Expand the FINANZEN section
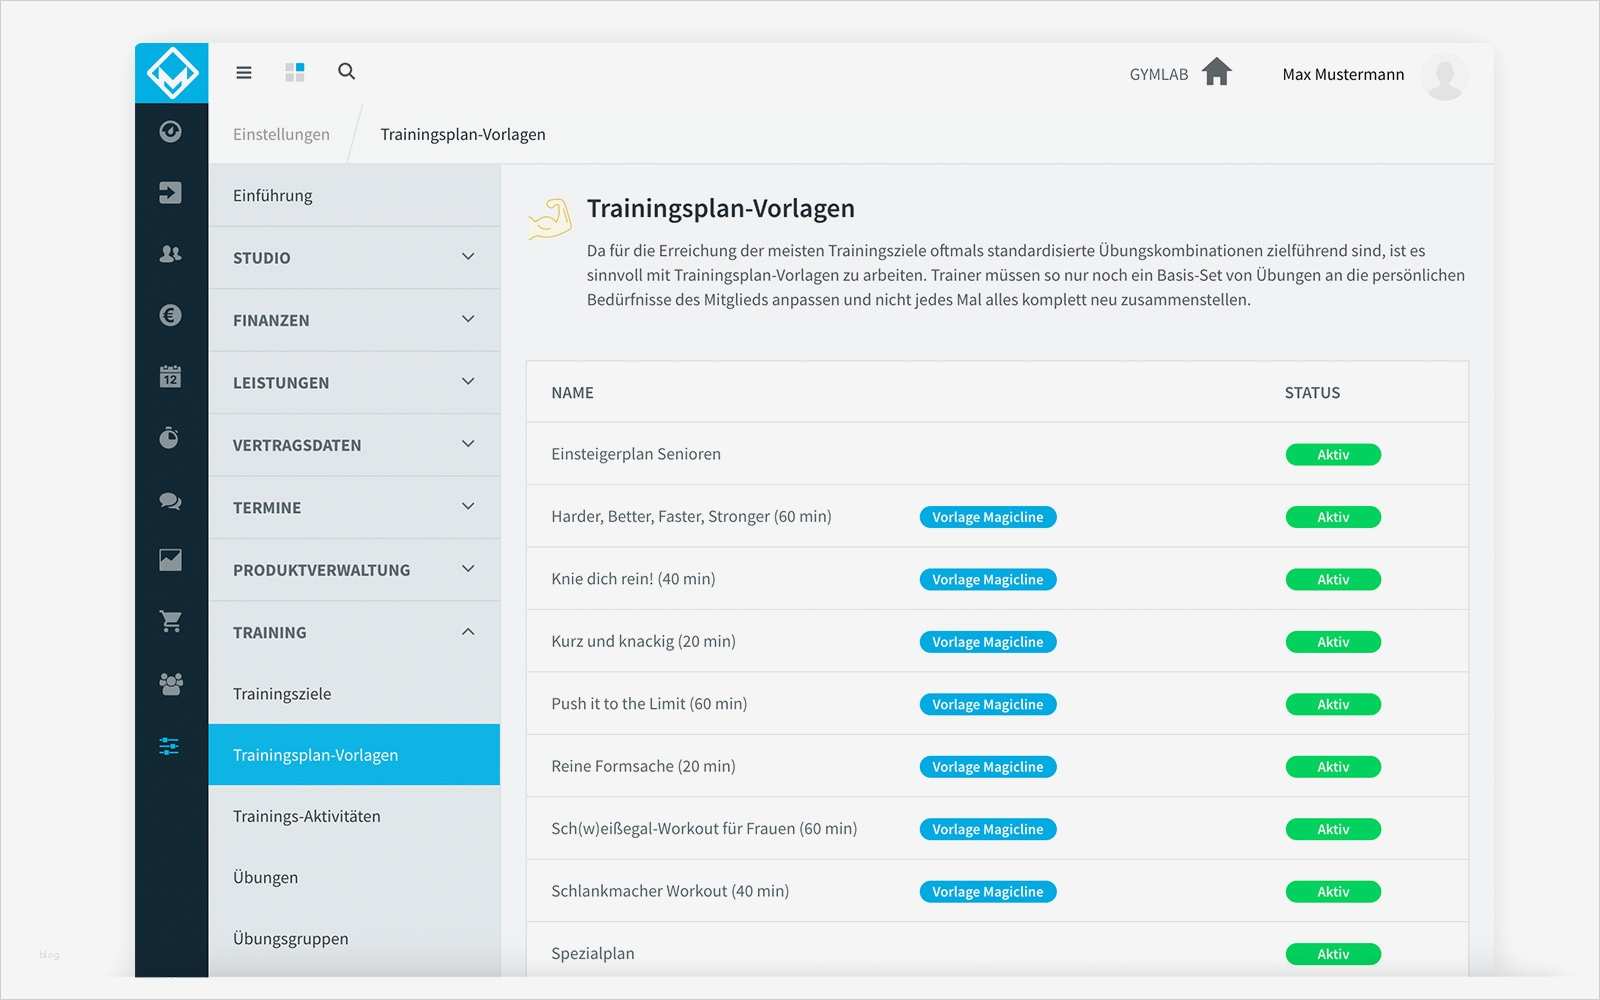1600x1000 pixels. [354, 320]
